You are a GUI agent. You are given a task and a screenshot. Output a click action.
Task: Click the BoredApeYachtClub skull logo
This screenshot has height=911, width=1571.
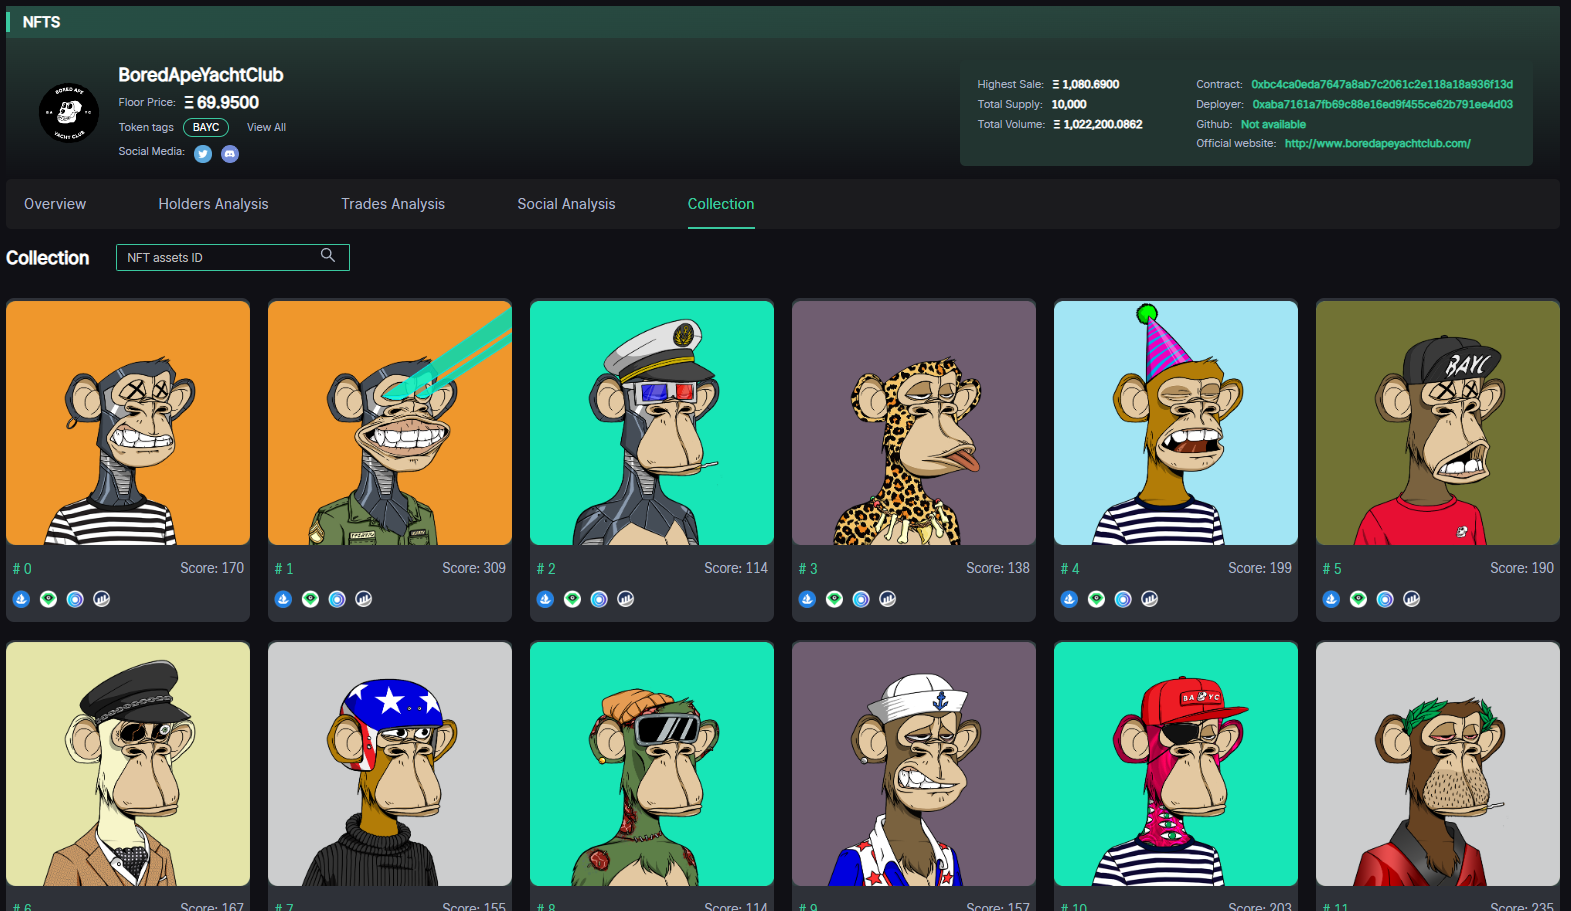[x=69, y=113]
